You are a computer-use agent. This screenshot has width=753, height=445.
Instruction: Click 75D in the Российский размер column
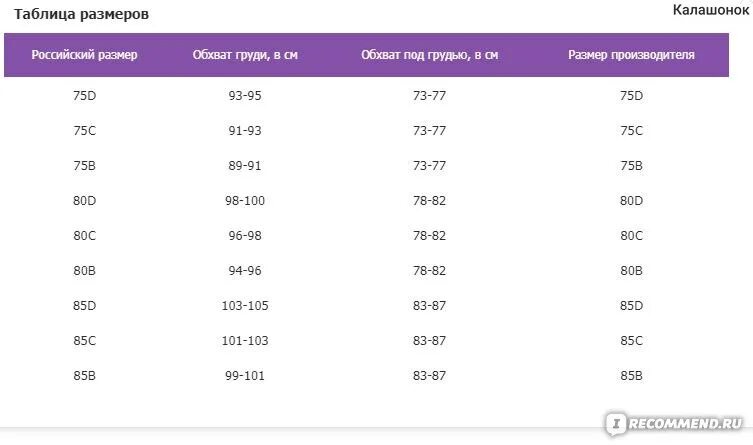[x=85, y=96]
